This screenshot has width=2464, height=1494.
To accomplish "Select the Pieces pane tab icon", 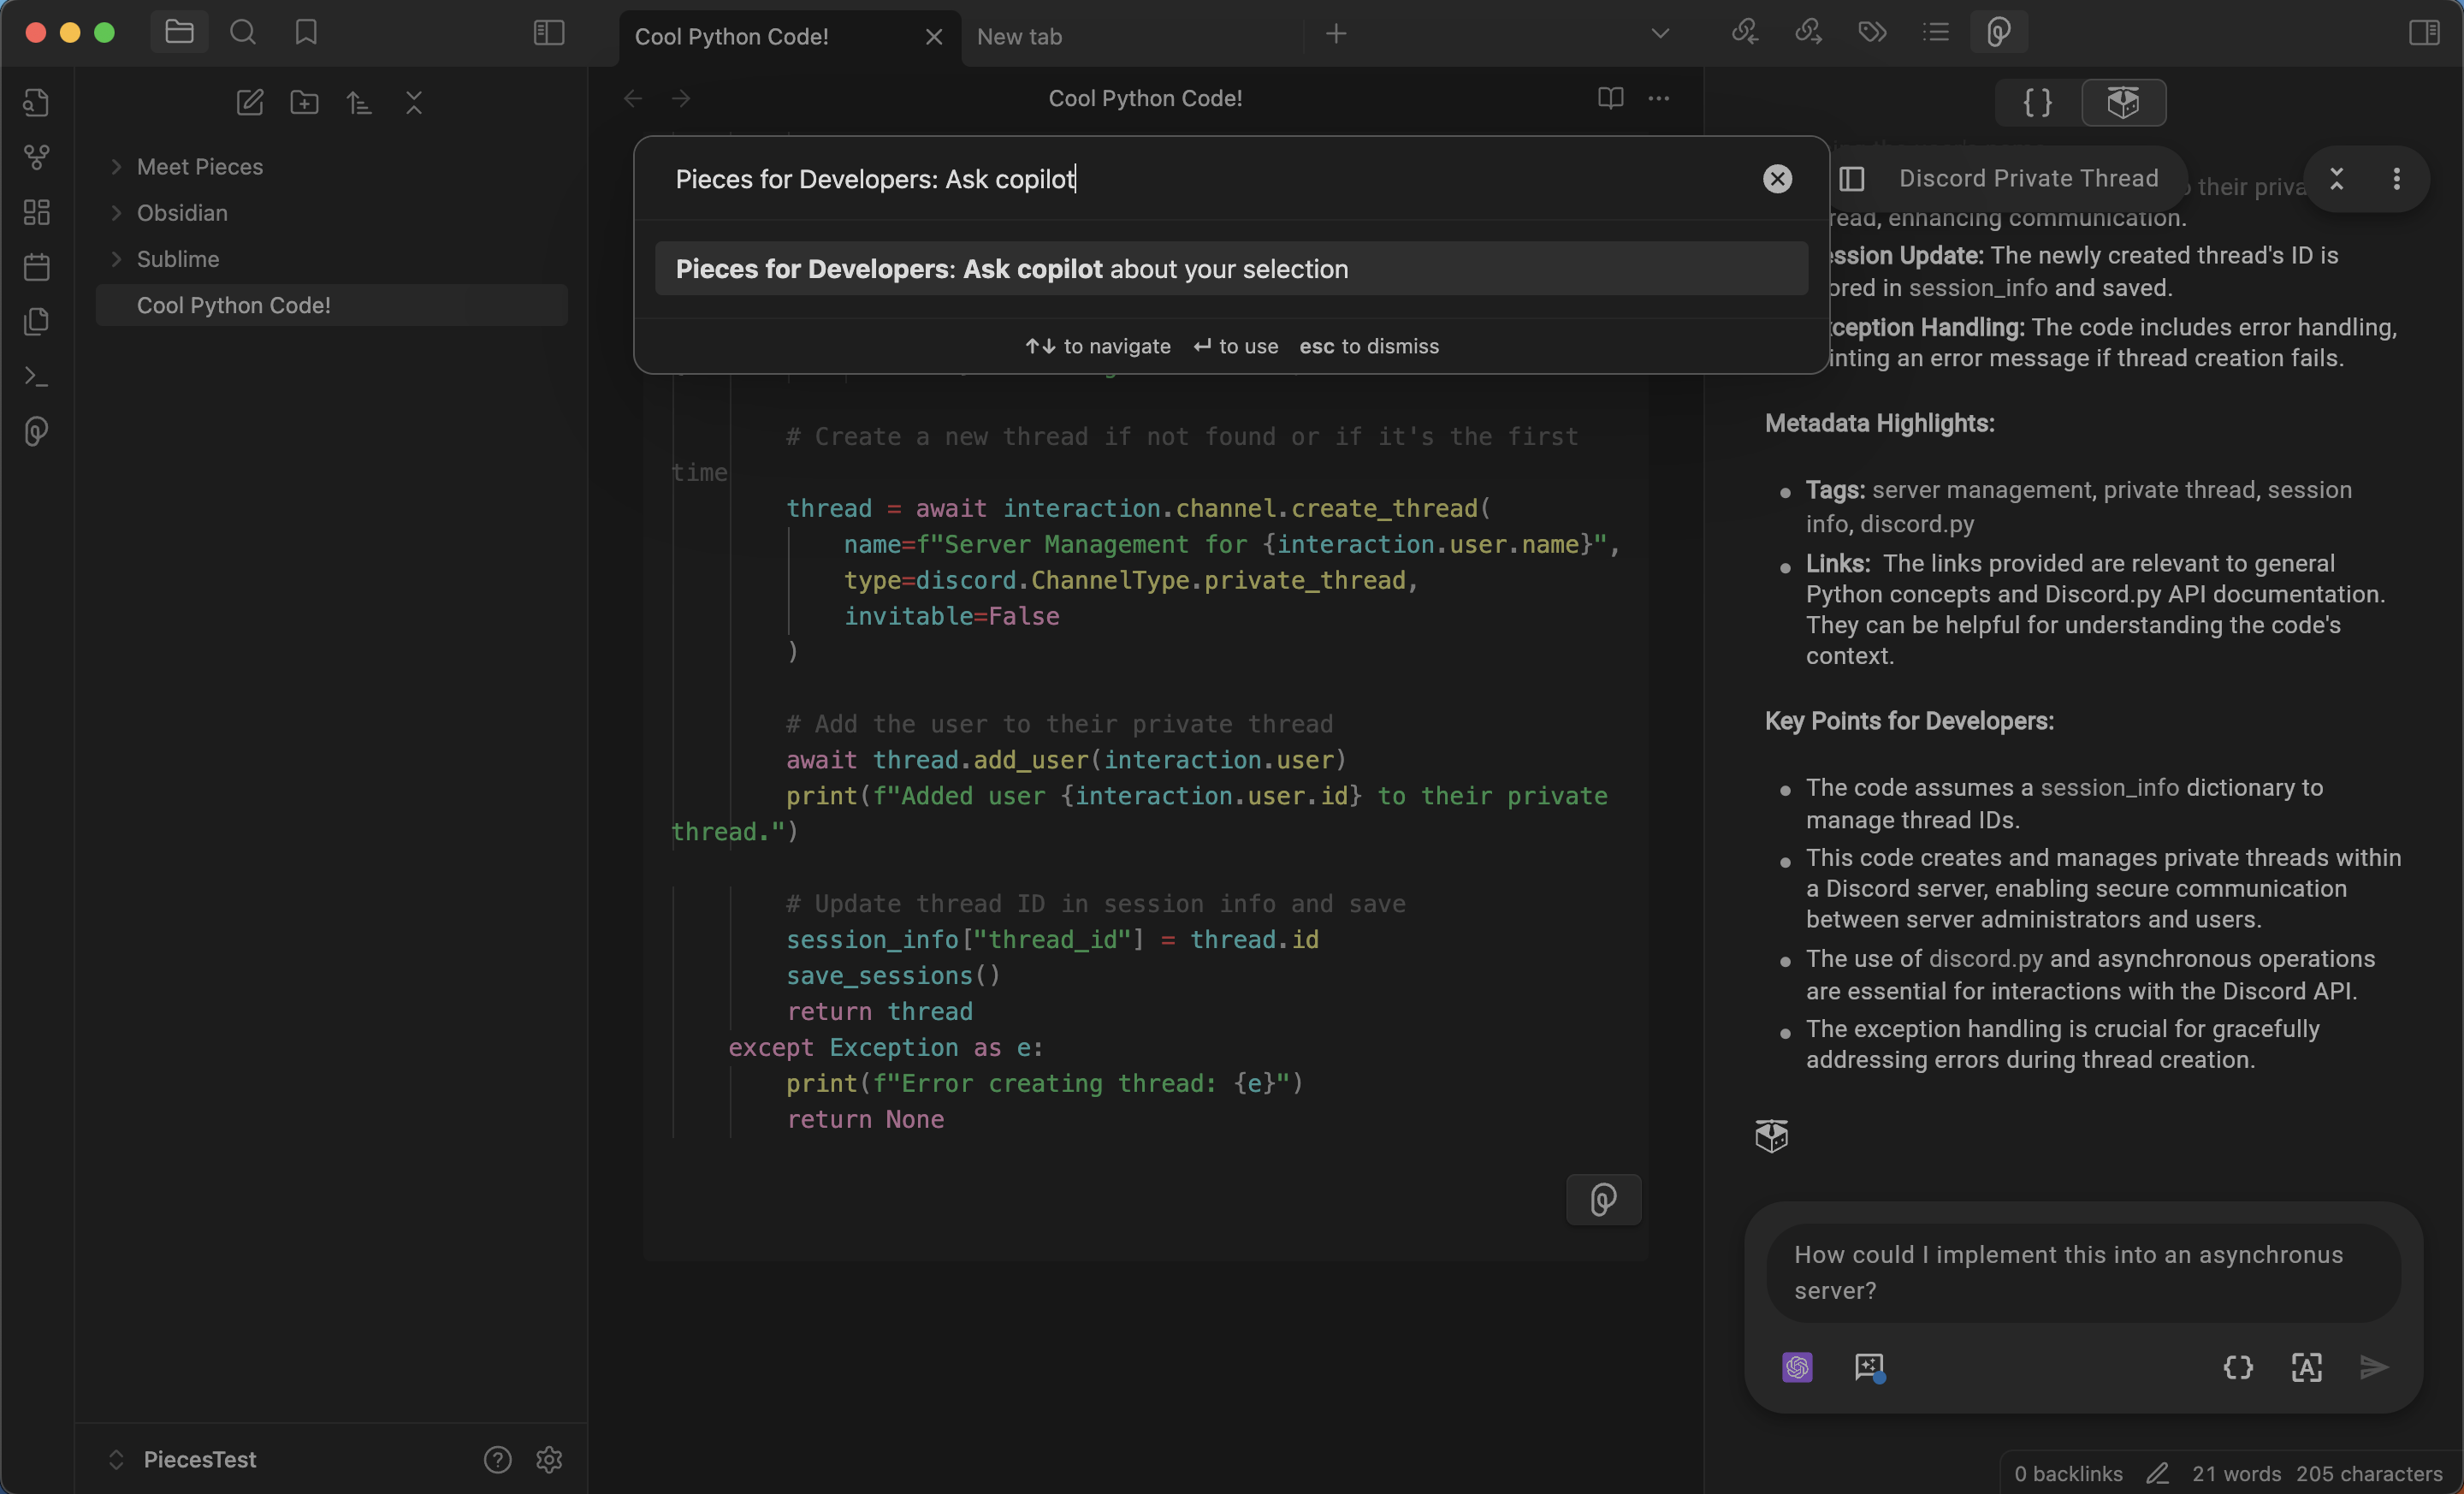I will 1999,32.
